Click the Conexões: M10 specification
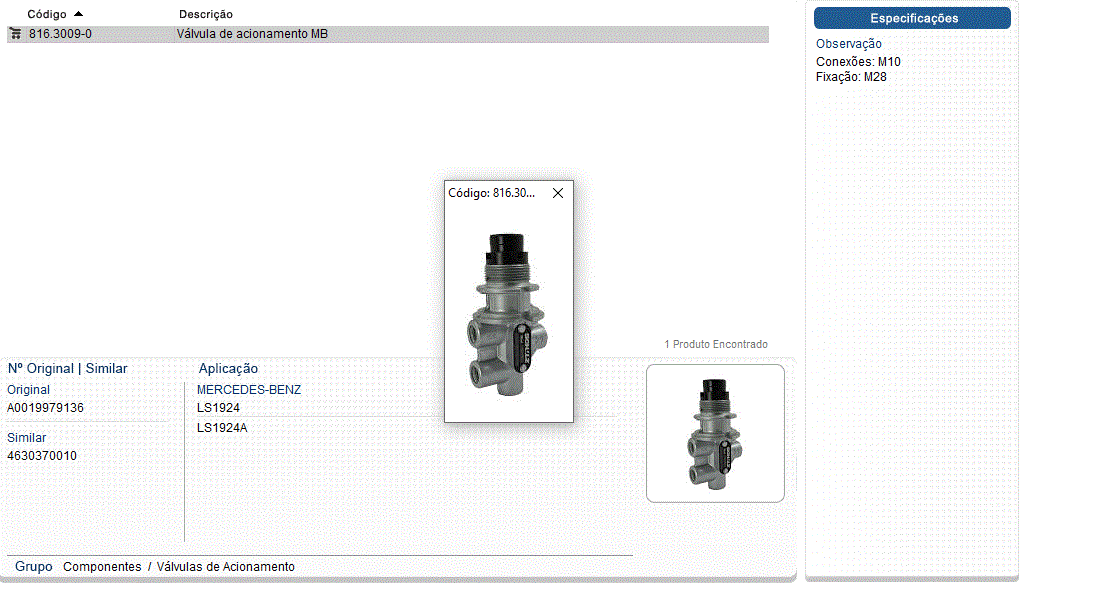1120x598 pixels. (858, 62)
